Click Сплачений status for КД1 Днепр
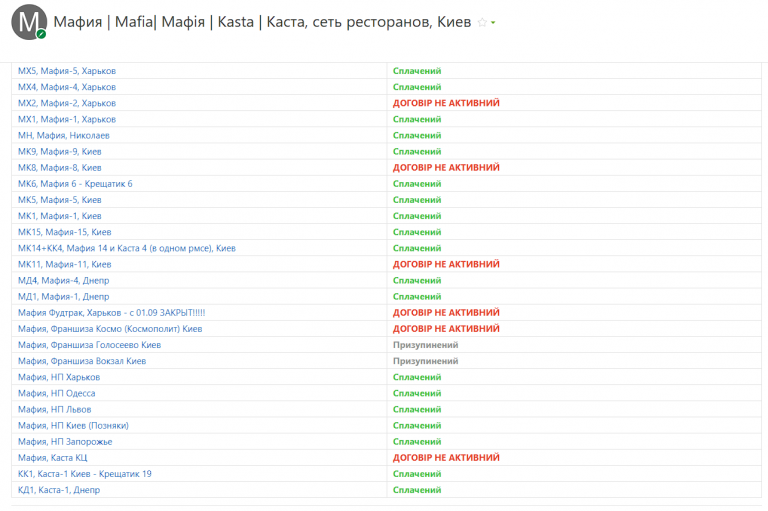Screen dimensions: 768x511 tap(417, 490)
